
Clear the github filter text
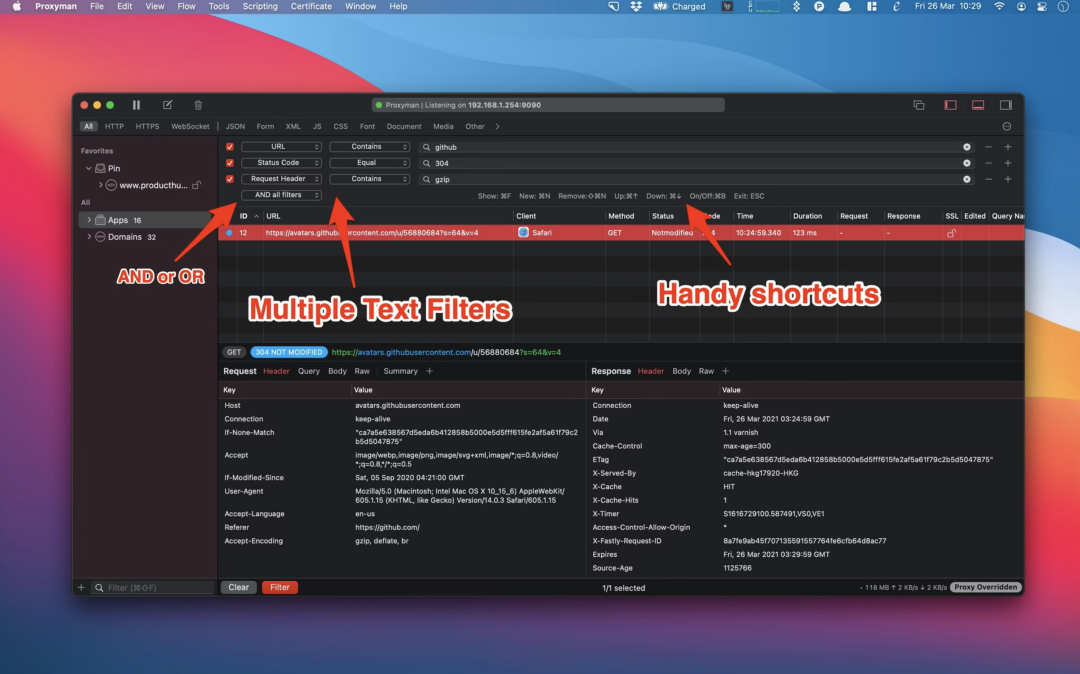967,147
